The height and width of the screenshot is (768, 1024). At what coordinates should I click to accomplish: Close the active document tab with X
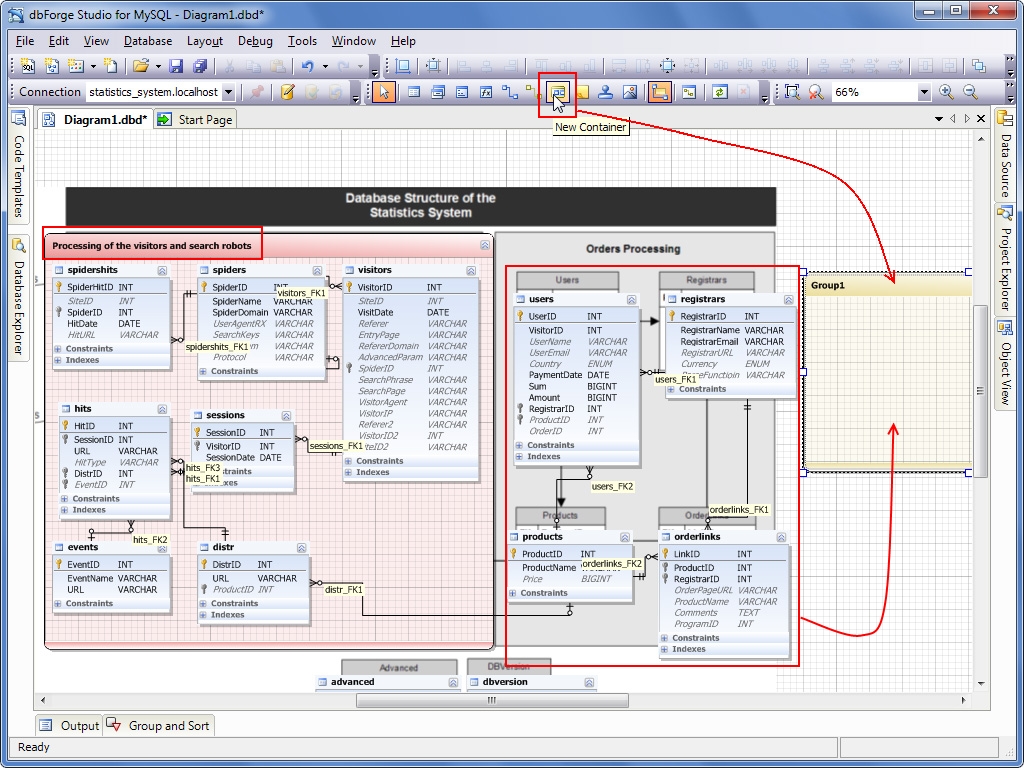[x=980, y=119]
